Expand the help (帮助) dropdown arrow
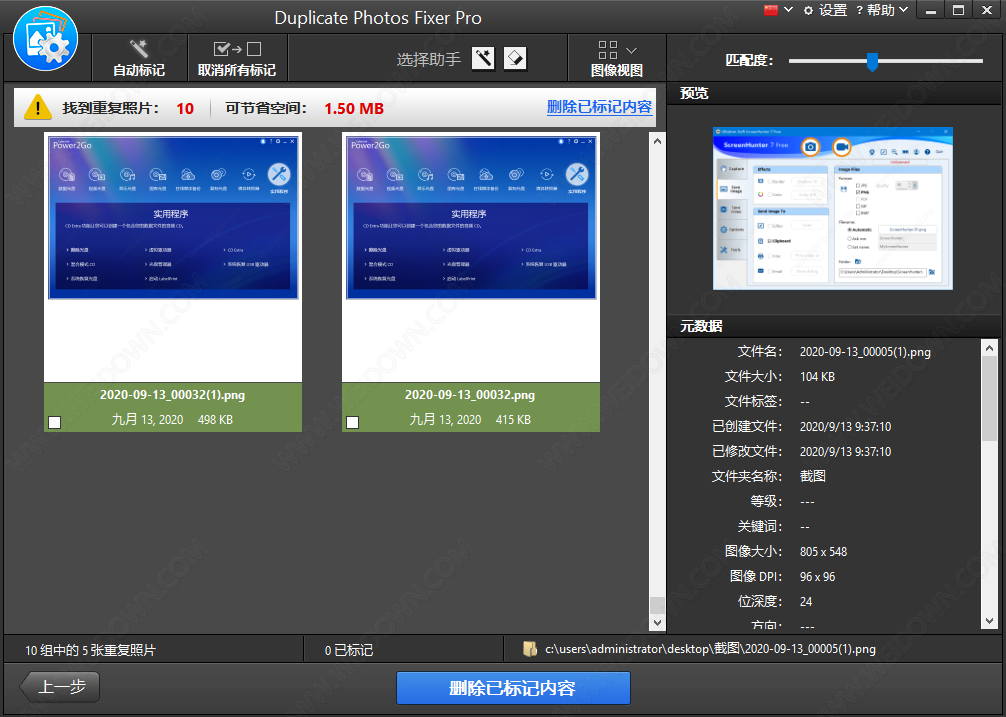 tap(904, 10)
